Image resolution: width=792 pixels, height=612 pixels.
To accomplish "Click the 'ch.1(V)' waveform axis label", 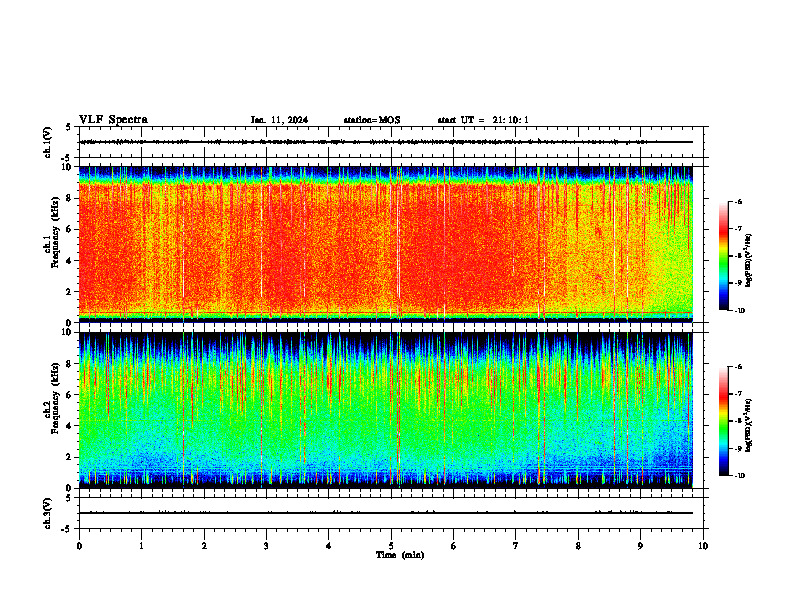I will click(47, 142).
